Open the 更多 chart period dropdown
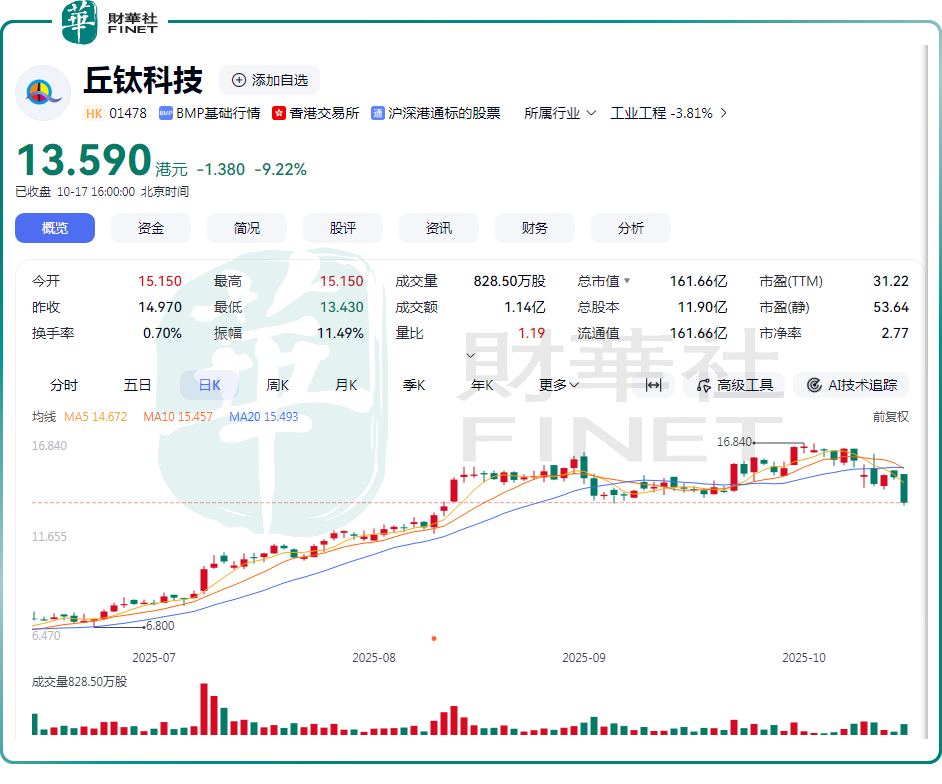This screenshot has height=784, width=942. click(x=559, y=385)
